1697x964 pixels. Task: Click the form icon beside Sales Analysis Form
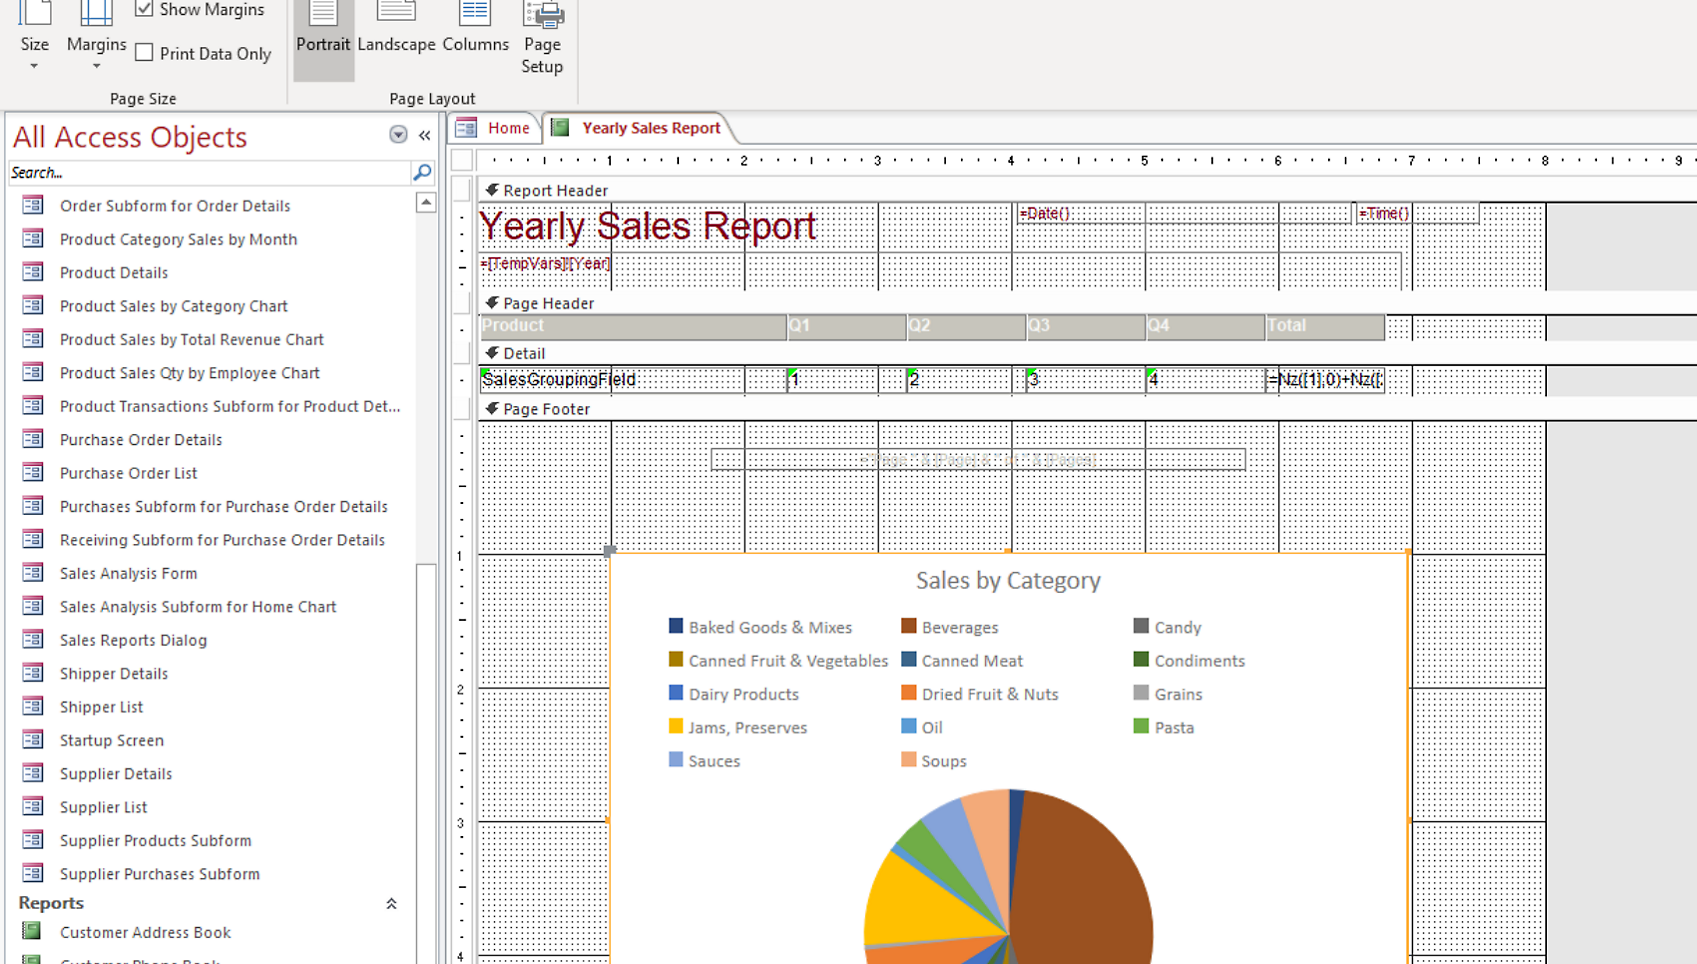point(33,573)
